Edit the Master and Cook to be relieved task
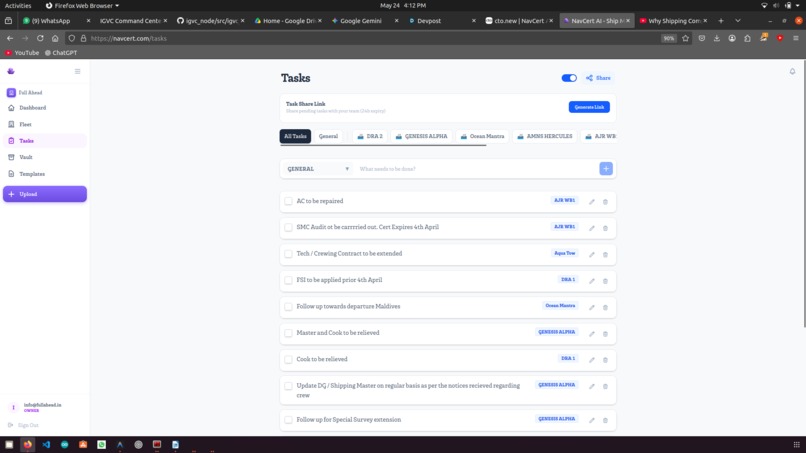The height and width of the screenshot is (453, 806). [x=592, y=333]
